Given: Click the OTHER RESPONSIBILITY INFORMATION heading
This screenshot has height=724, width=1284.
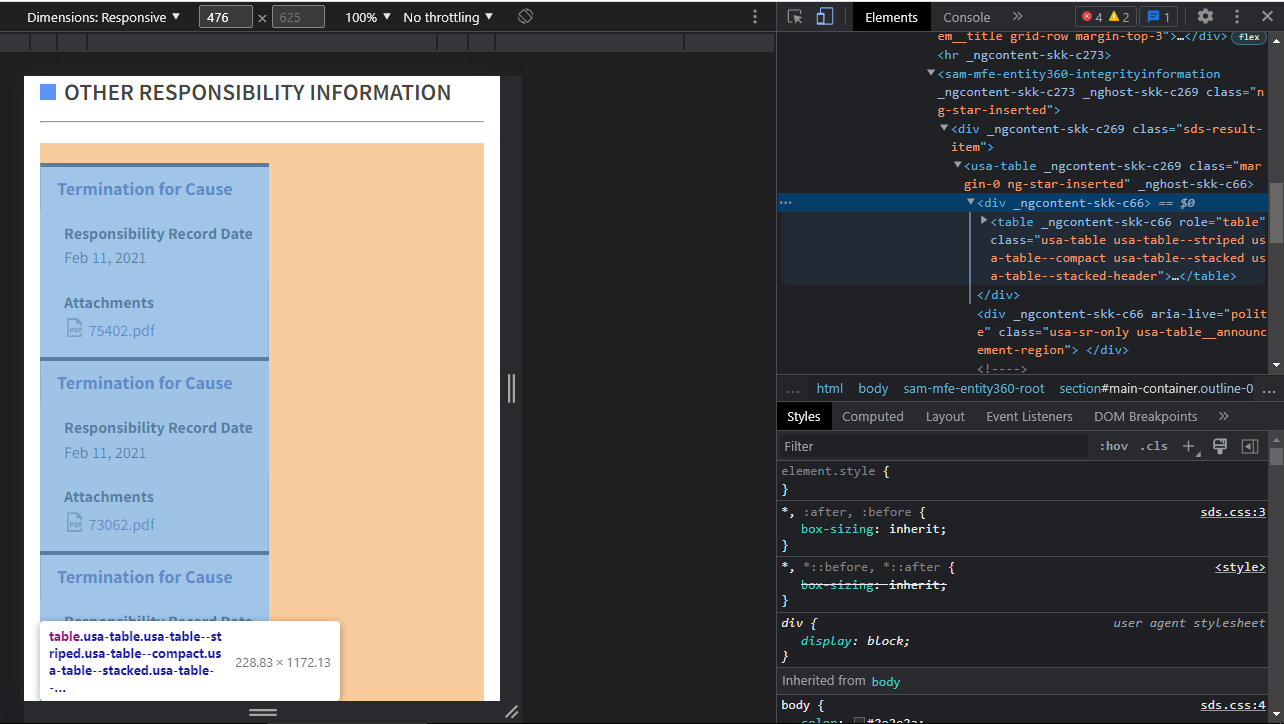Looking at the screenshot, I should [x=257, y=93].
